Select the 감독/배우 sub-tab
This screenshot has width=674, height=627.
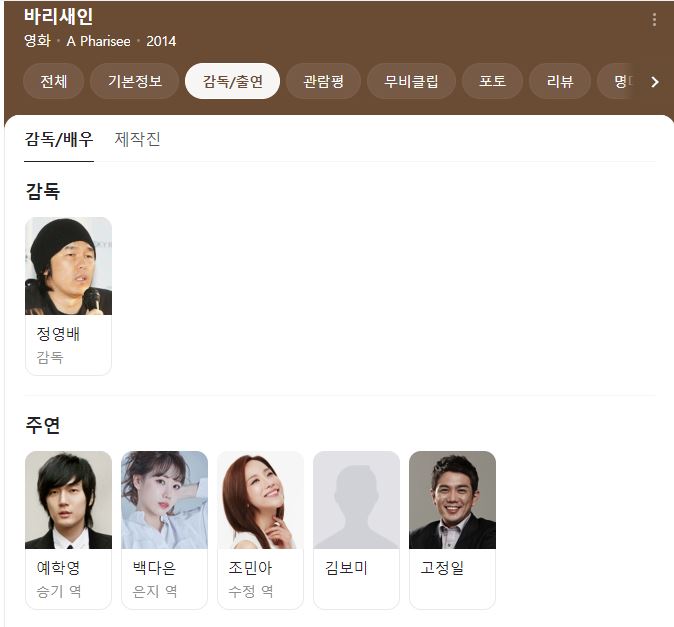point(59,139)
